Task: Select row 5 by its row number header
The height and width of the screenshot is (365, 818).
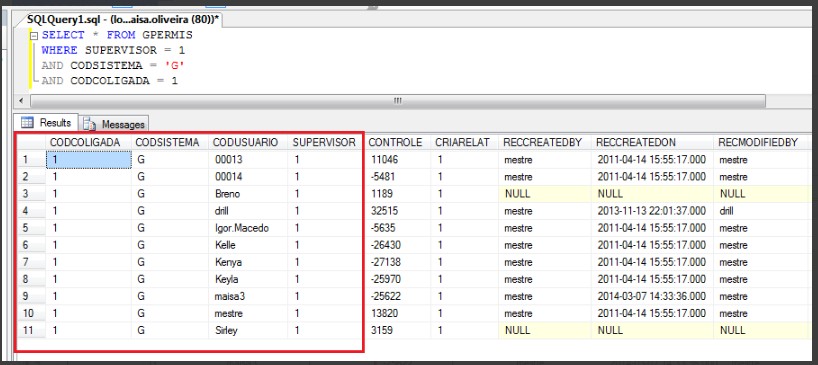Action: [31, 228]
